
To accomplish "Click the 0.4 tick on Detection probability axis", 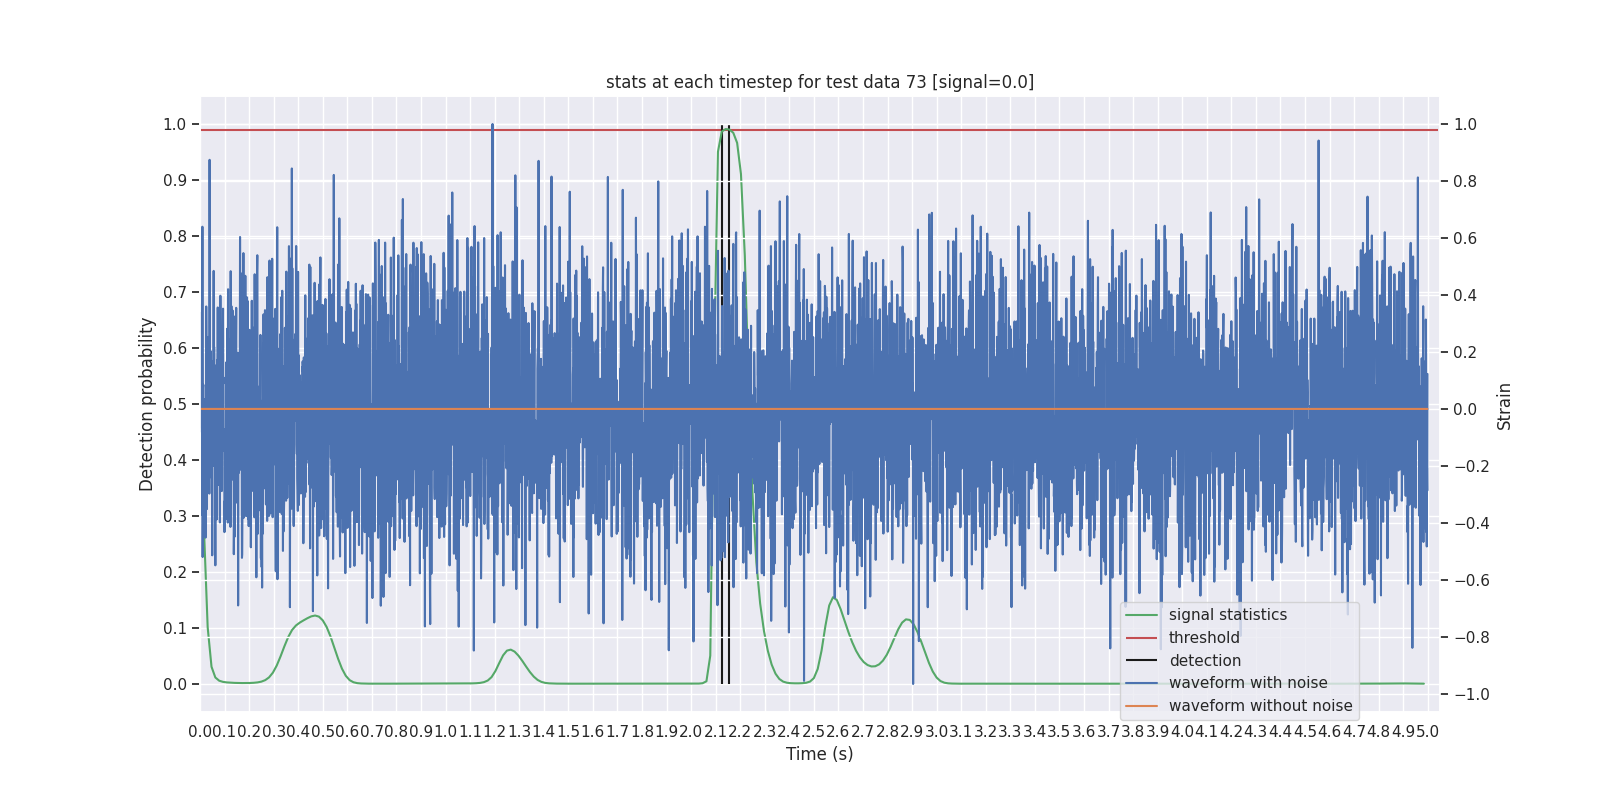I will tap(175, 461).
